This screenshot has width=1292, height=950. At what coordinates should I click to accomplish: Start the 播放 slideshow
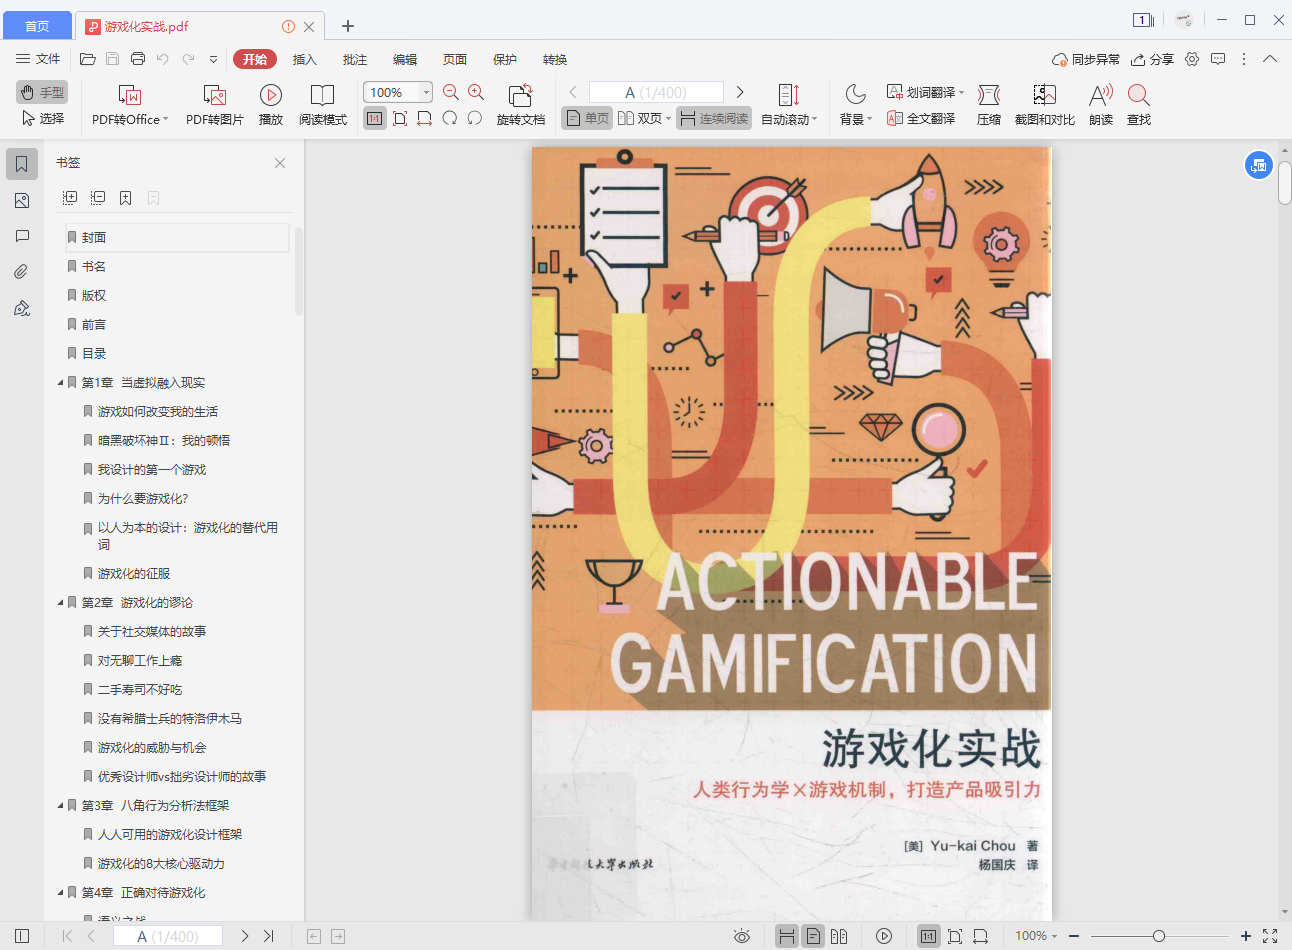271,104
